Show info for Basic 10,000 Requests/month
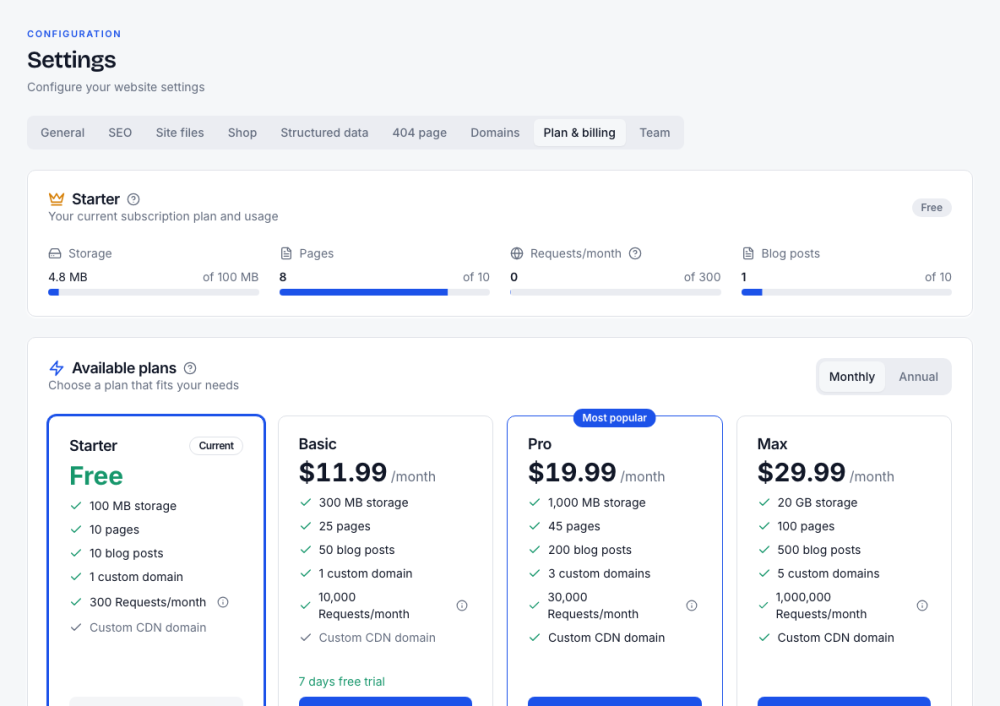This screenshot has width=1000, height=706. click(x=462, y=605)
